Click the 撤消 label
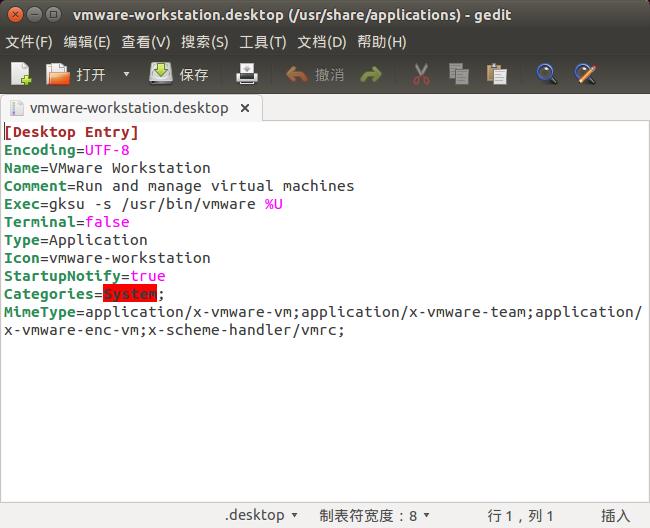The height and width of the screenshot is (528, 650). click(x=329, y=75)
